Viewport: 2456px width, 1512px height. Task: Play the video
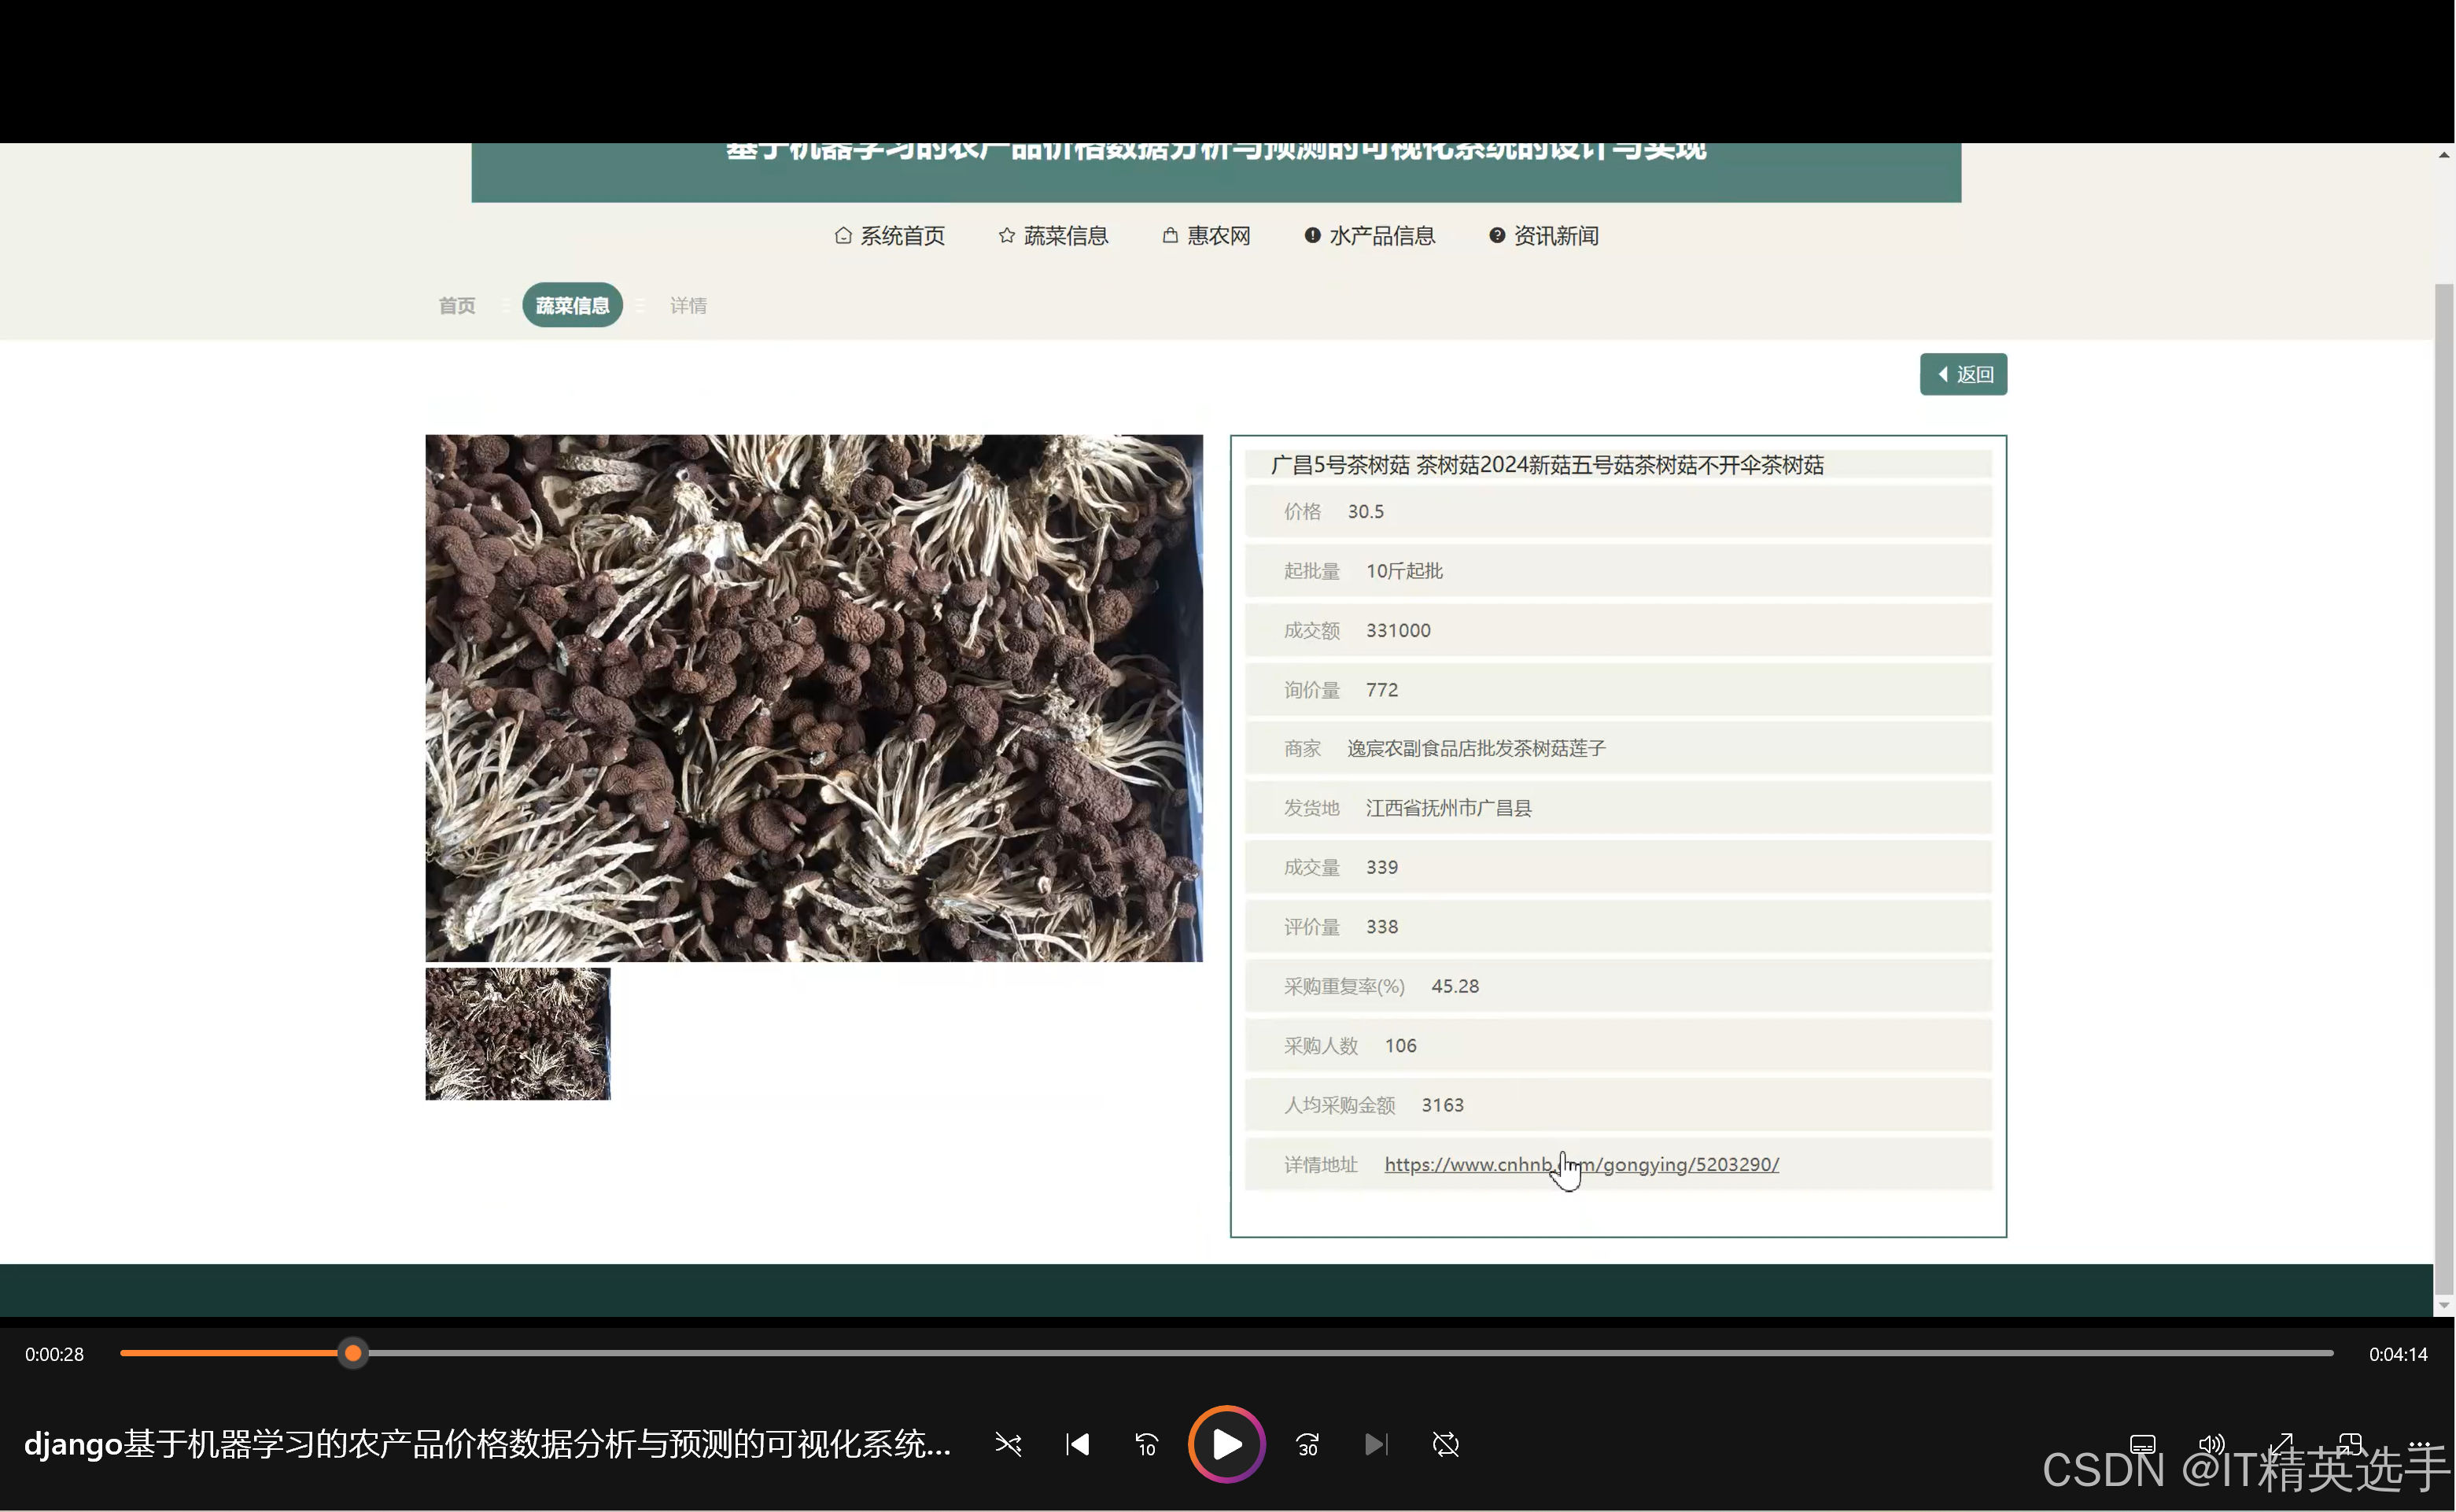pyautogui.click(x=1226, y=1444)
